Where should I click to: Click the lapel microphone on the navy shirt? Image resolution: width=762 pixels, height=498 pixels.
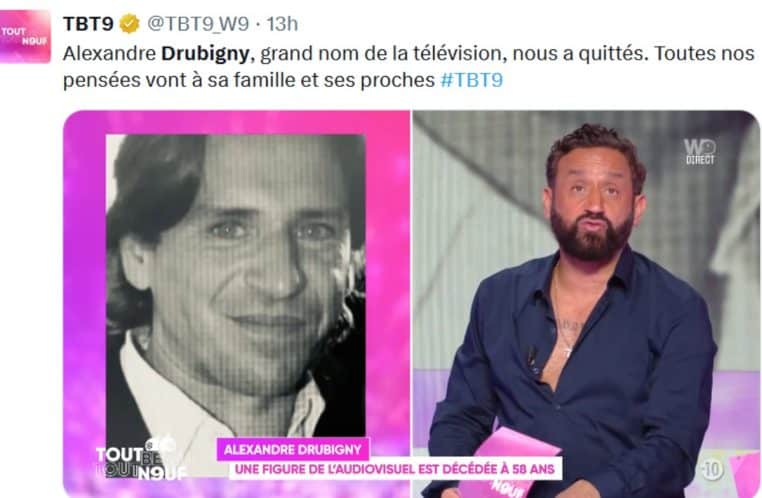coord(533,359)
